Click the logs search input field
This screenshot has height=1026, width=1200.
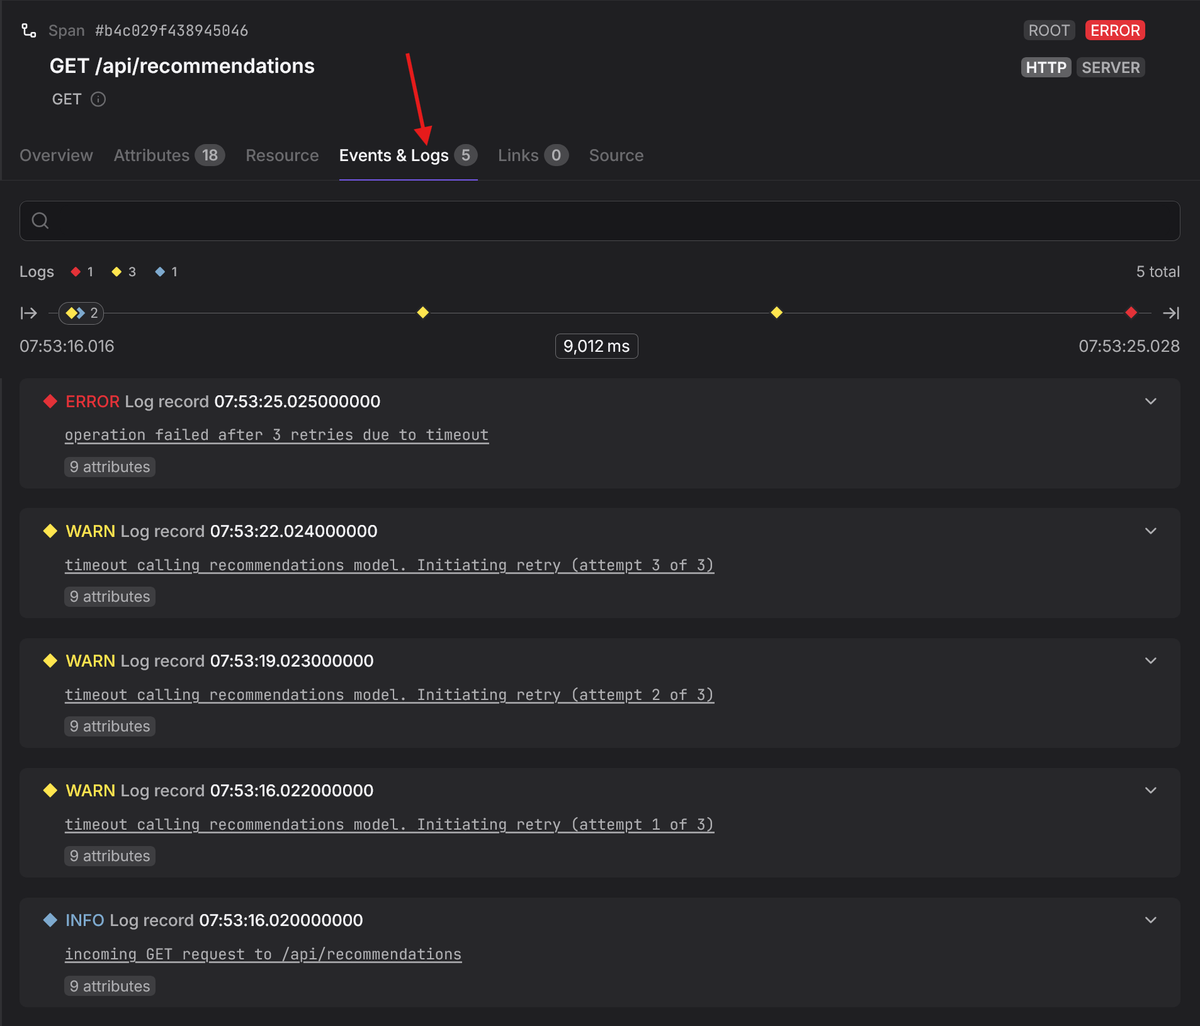pos(600,221)
